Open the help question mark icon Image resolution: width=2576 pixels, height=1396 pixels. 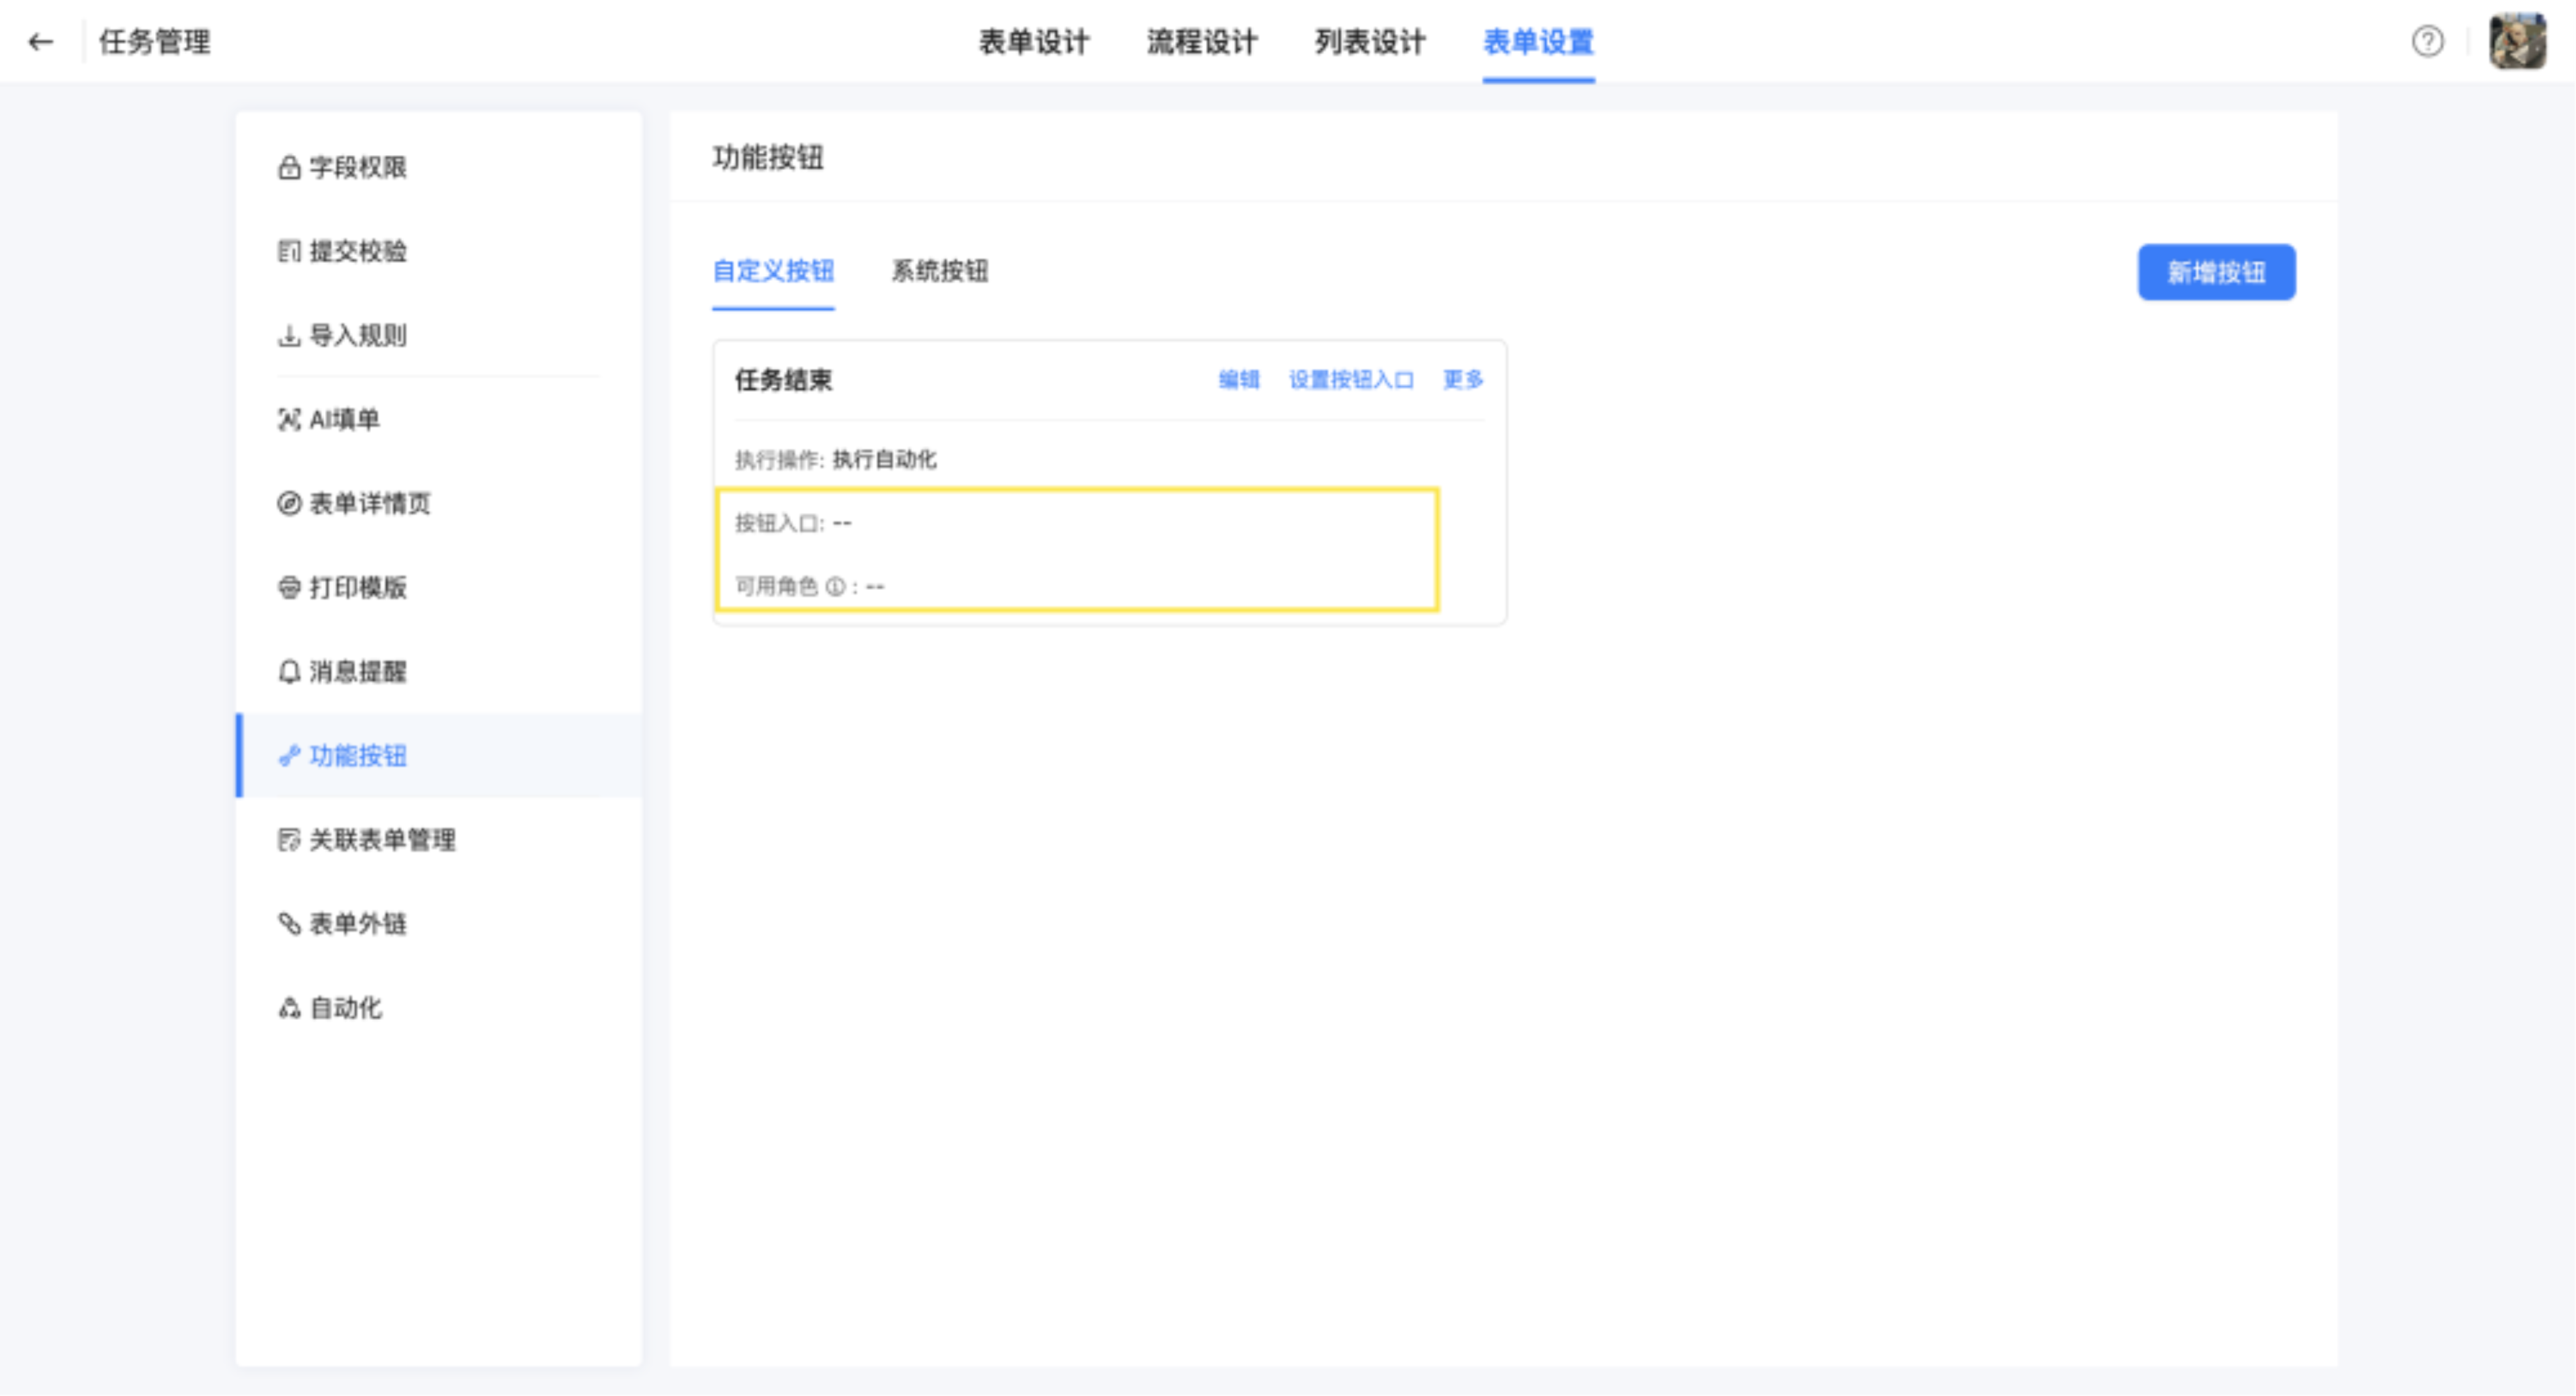[2427, 42]
